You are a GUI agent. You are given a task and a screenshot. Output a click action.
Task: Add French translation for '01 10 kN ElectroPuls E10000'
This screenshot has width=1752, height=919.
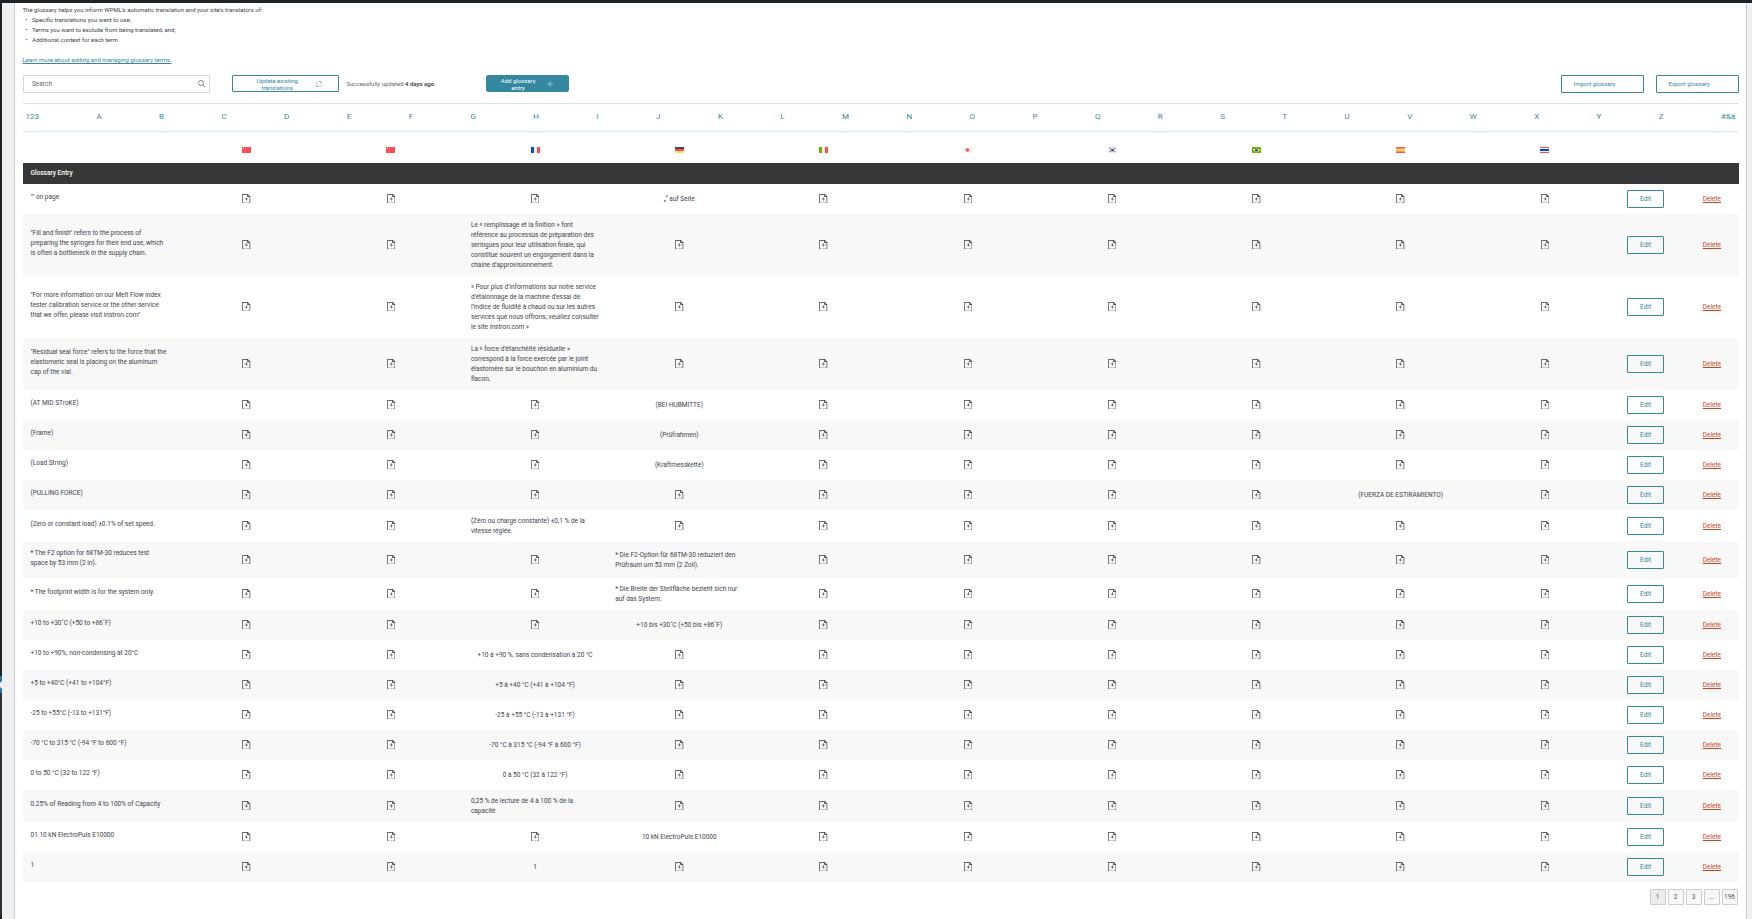(x=535, y=837)
